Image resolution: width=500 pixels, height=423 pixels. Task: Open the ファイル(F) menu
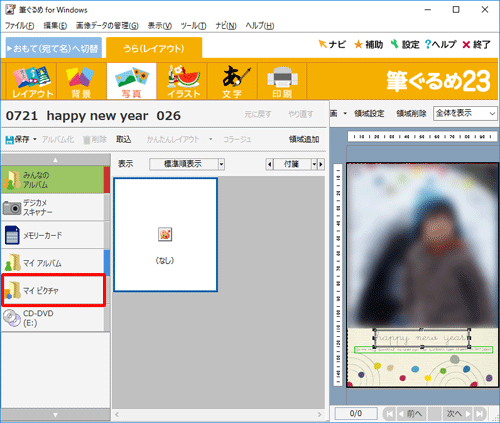19,26
